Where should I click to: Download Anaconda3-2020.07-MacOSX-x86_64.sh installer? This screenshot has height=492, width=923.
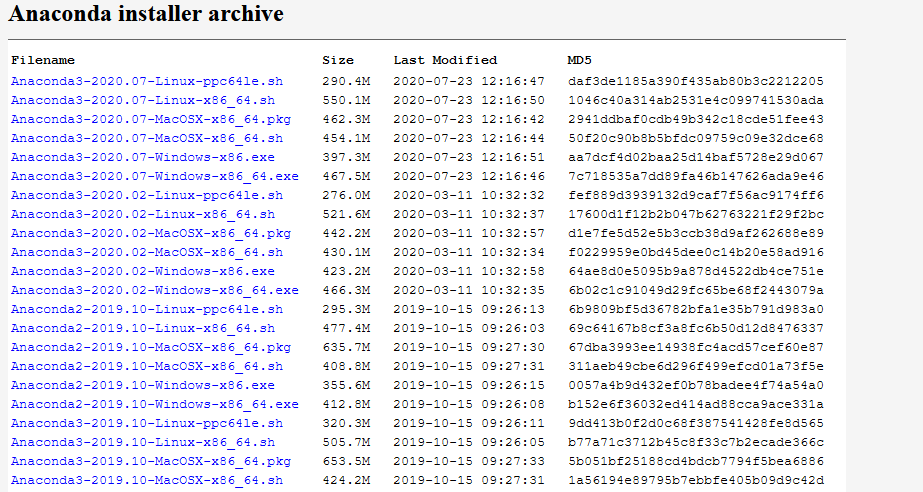click(x=147, y=138)
